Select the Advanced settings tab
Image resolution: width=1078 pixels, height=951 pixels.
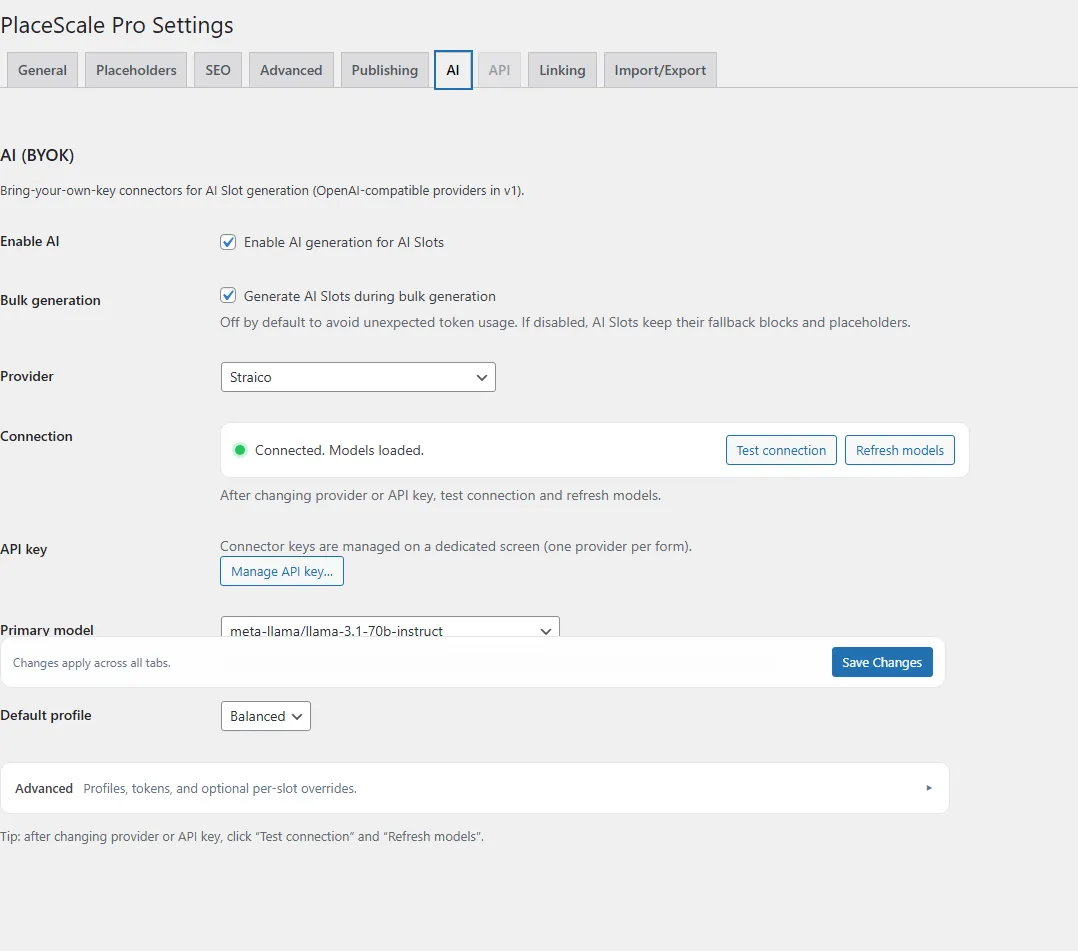point(290,70)
